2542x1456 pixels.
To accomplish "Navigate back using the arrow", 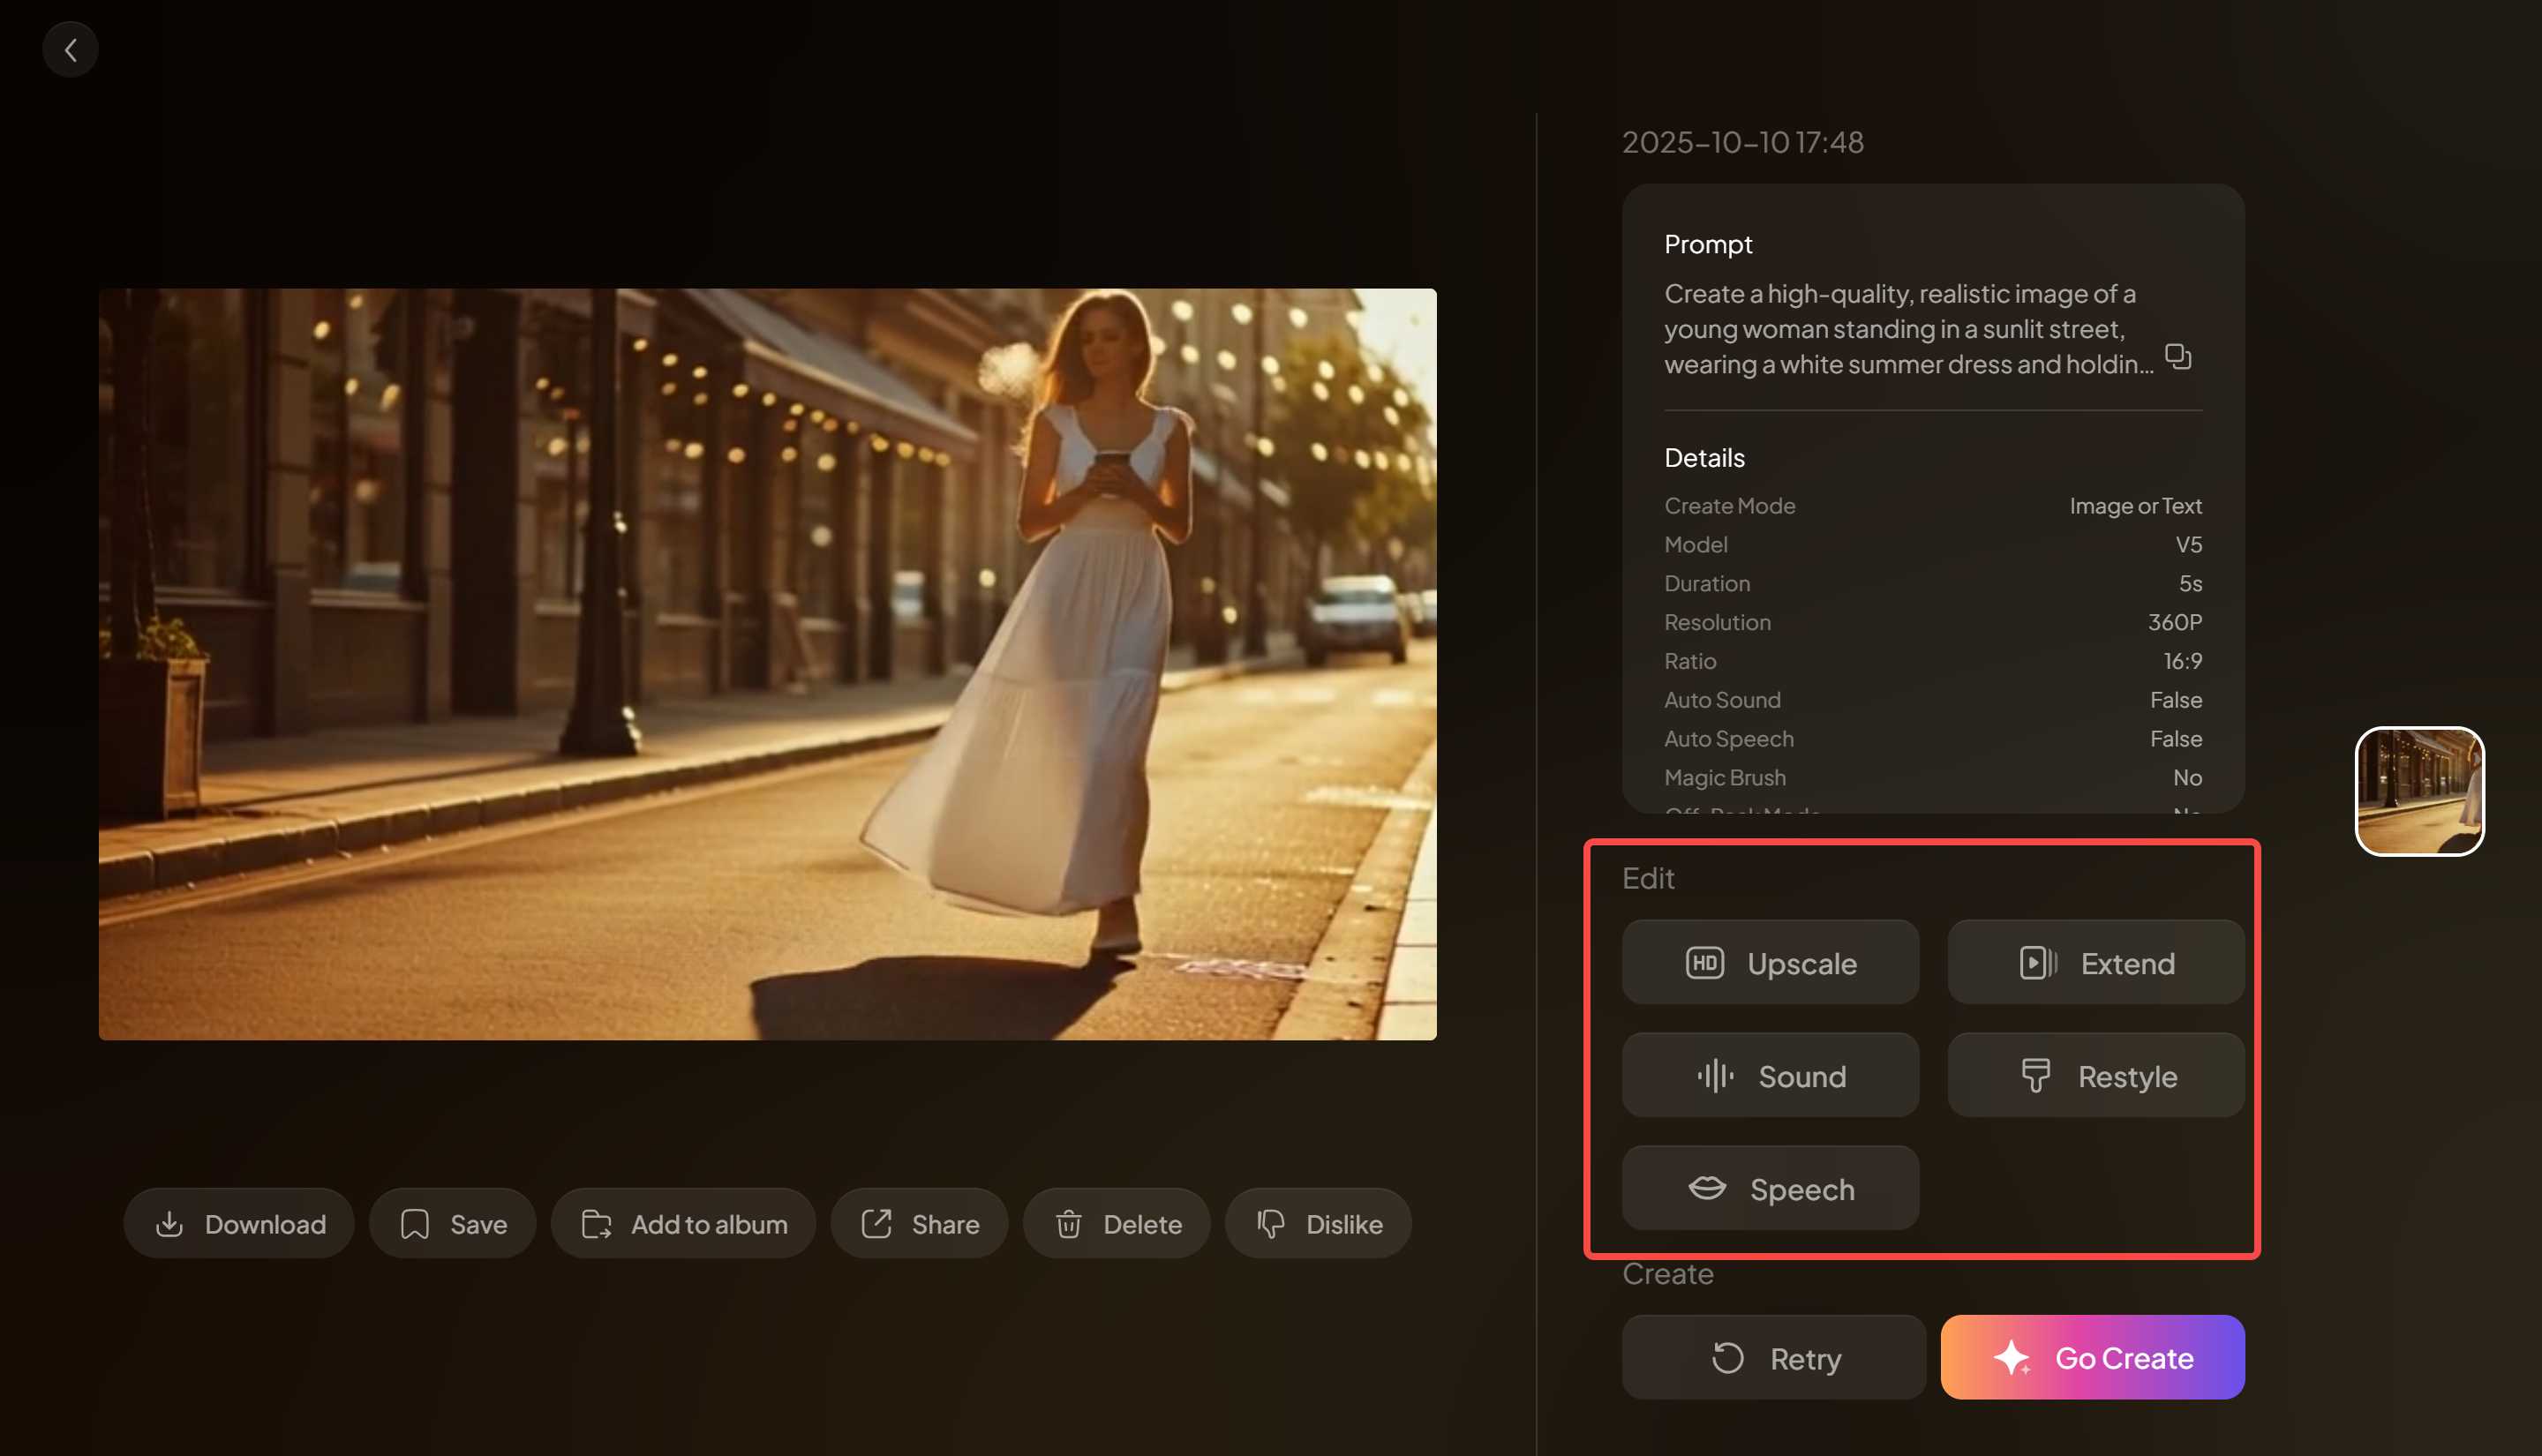I will click(70, 48).
